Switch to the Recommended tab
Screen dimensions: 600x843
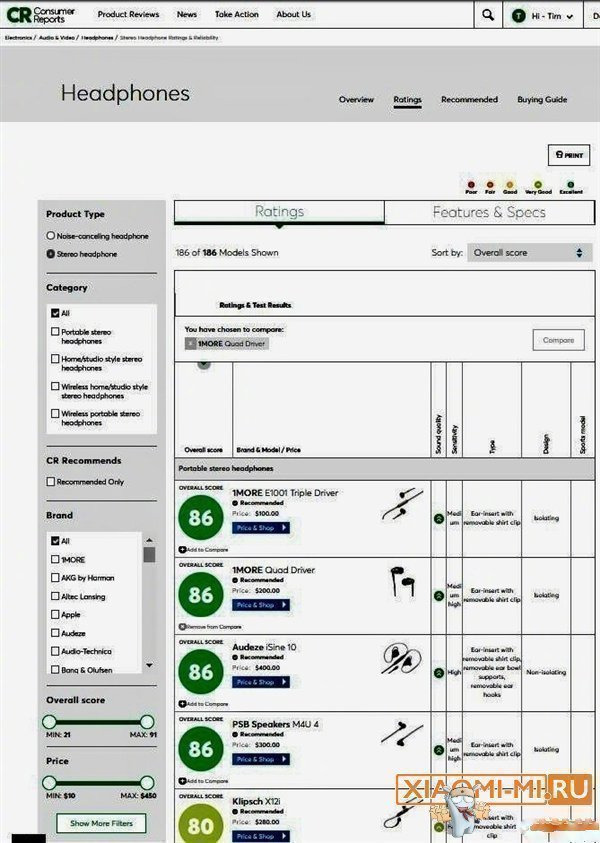click(x=469, y=99)
